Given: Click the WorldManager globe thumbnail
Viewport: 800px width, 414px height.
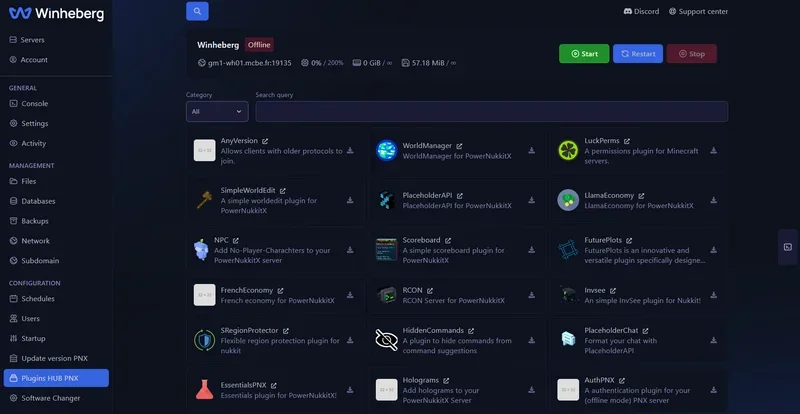Looking at the screenshot, I should pyautogui.click(x=386, y=151).
